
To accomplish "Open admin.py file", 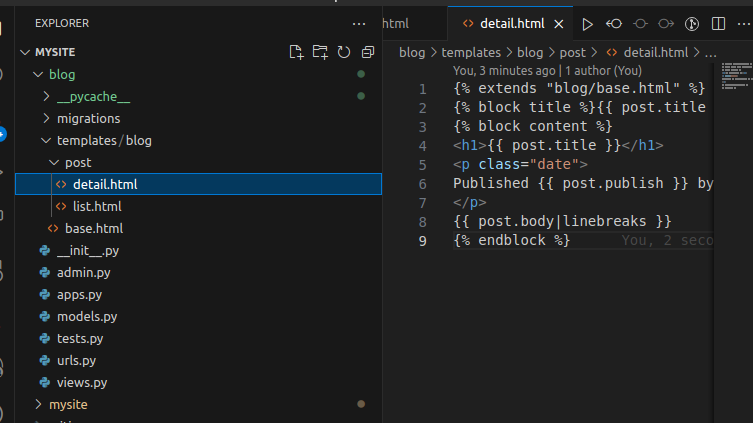I will [x=199, y=273].
